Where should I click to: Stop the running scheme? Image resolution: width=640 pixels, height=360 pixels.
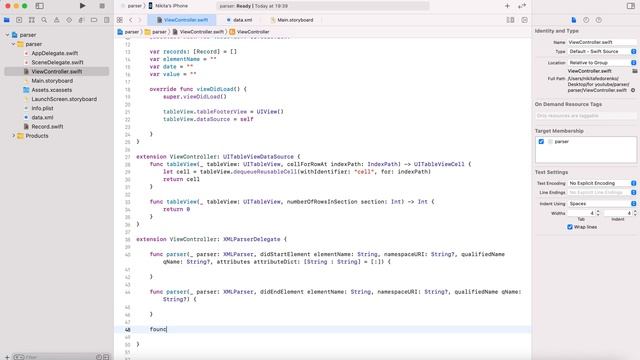coord(102,6)
